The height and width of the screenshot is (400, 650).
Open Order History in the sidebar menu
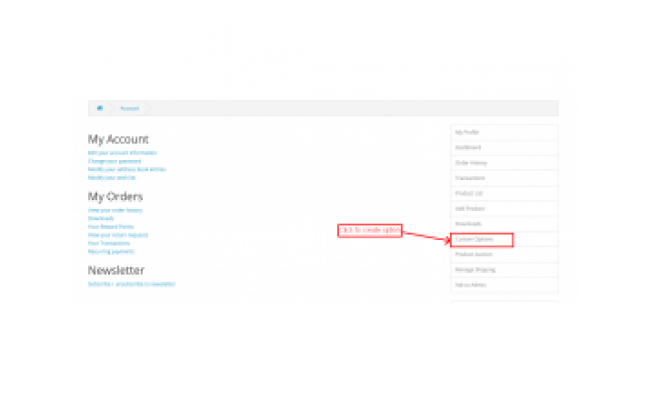(x=504, y=163)
